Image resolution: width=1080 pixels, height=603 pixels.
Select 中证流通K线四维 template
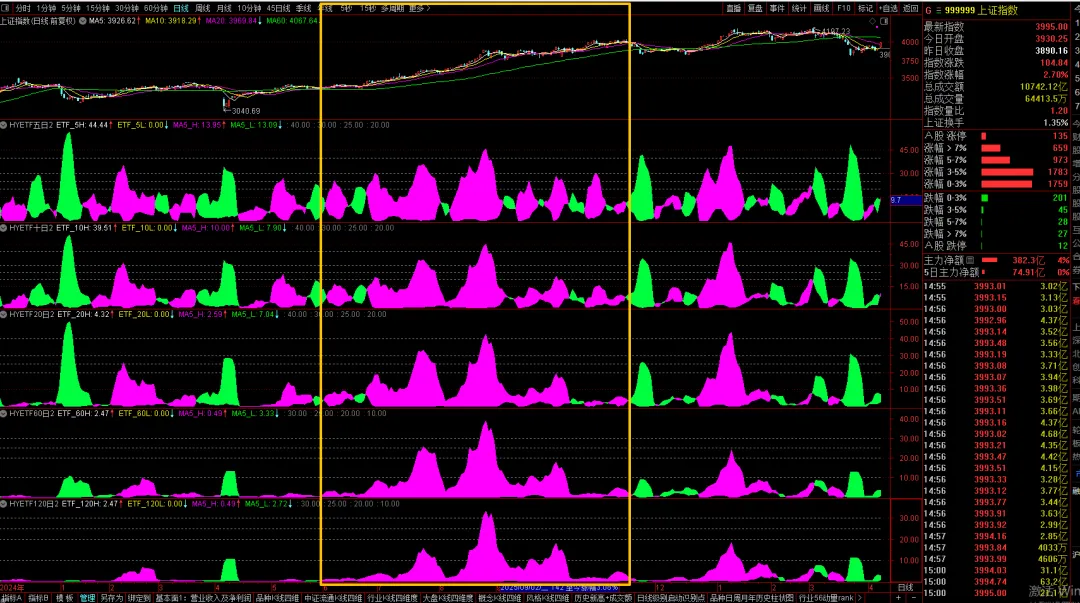tap(333, 597)
